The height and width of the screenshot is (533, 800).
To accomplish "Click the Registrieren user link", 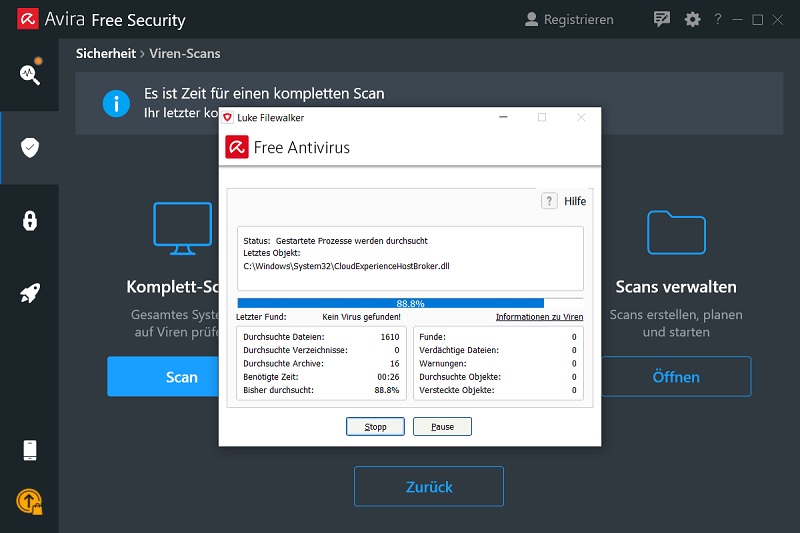I will click(x=569, y=19).
